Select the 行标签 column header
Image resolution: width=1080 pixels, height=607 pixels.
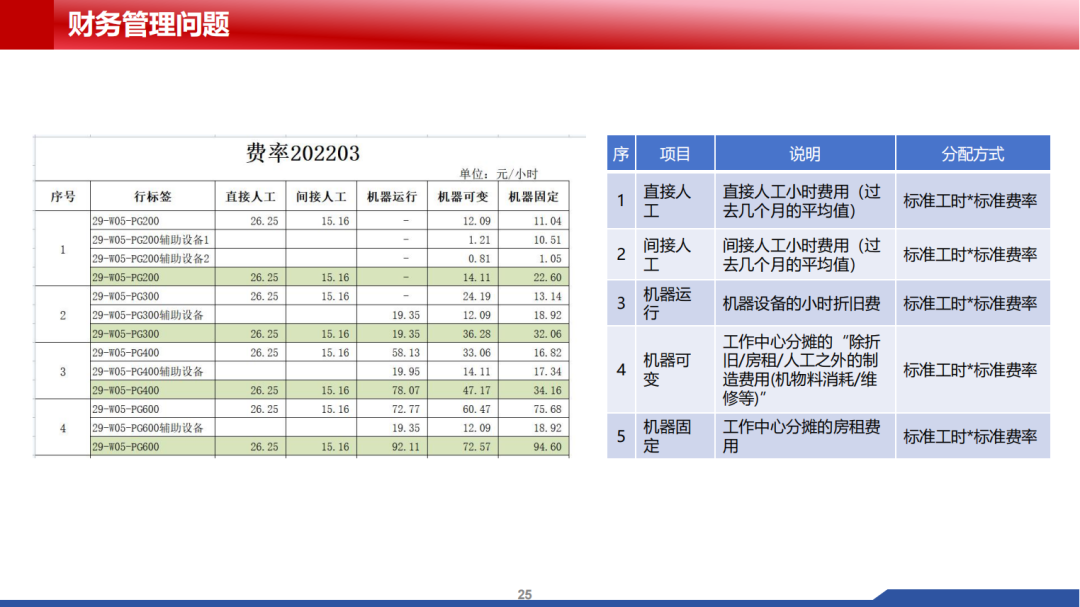tap(152, 197)
